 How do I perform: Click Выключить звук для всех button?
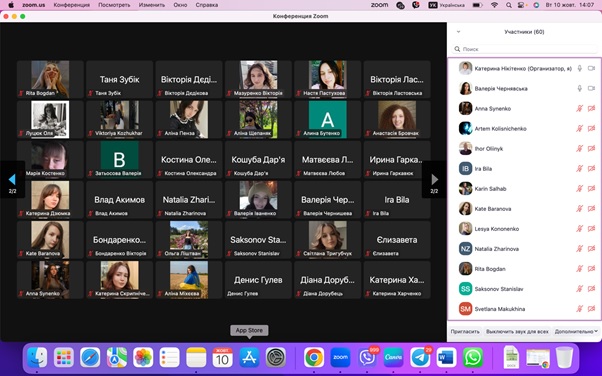pyautogui.click(x=517, y=331)
